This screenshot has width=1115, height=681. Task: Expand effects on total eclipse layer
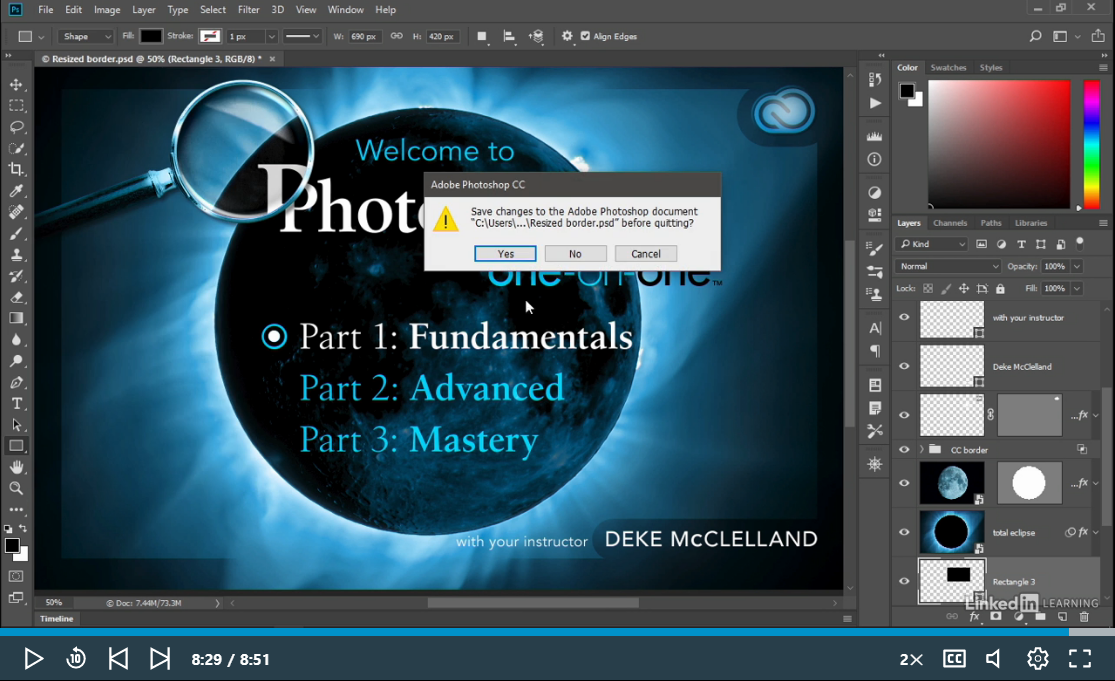pos(1096,532)
